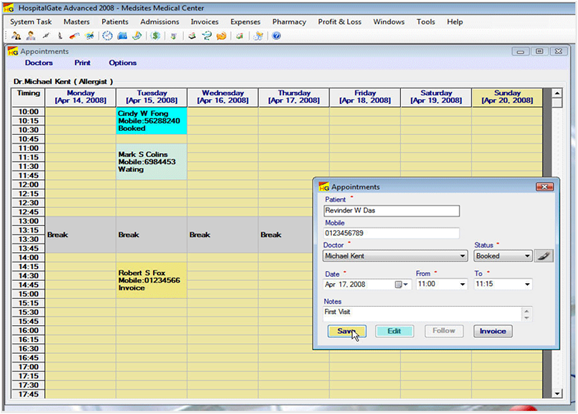578x414 pixels.
Task: Click the Save button
Action: click(347, 331)
